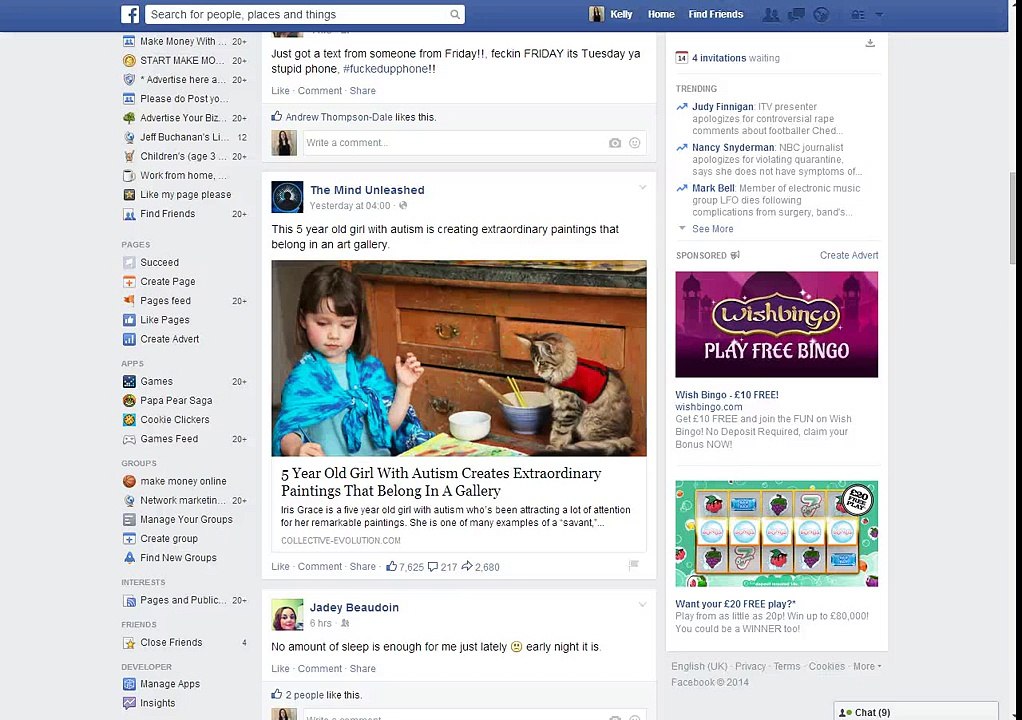Open the Wishbingo advert image
The height and width of the screenshot is (720, 1022).
(x=776, y=324)
